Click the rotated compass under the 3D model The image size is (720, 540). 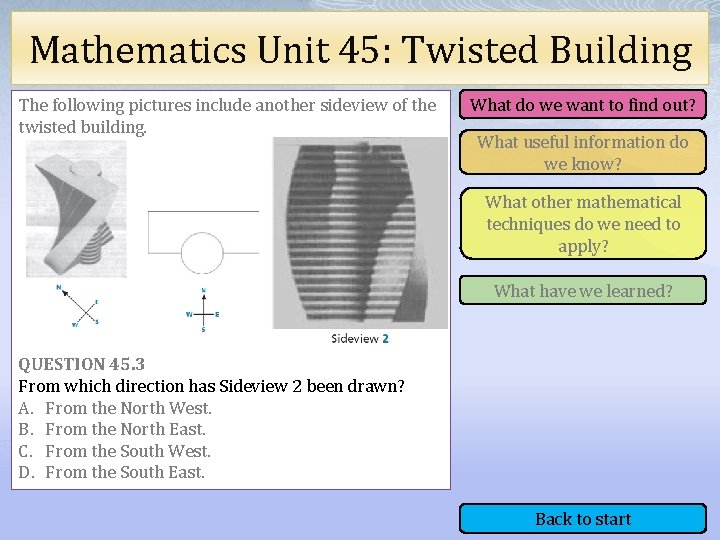pyautogui.click(x=78, y=306)
